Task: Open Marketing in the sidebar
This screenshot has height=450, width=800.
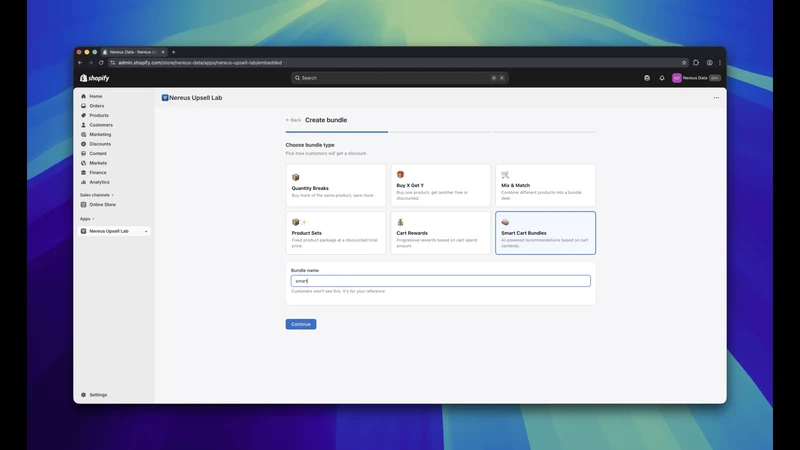Action: pyautogui.click(x=99, y=134)
